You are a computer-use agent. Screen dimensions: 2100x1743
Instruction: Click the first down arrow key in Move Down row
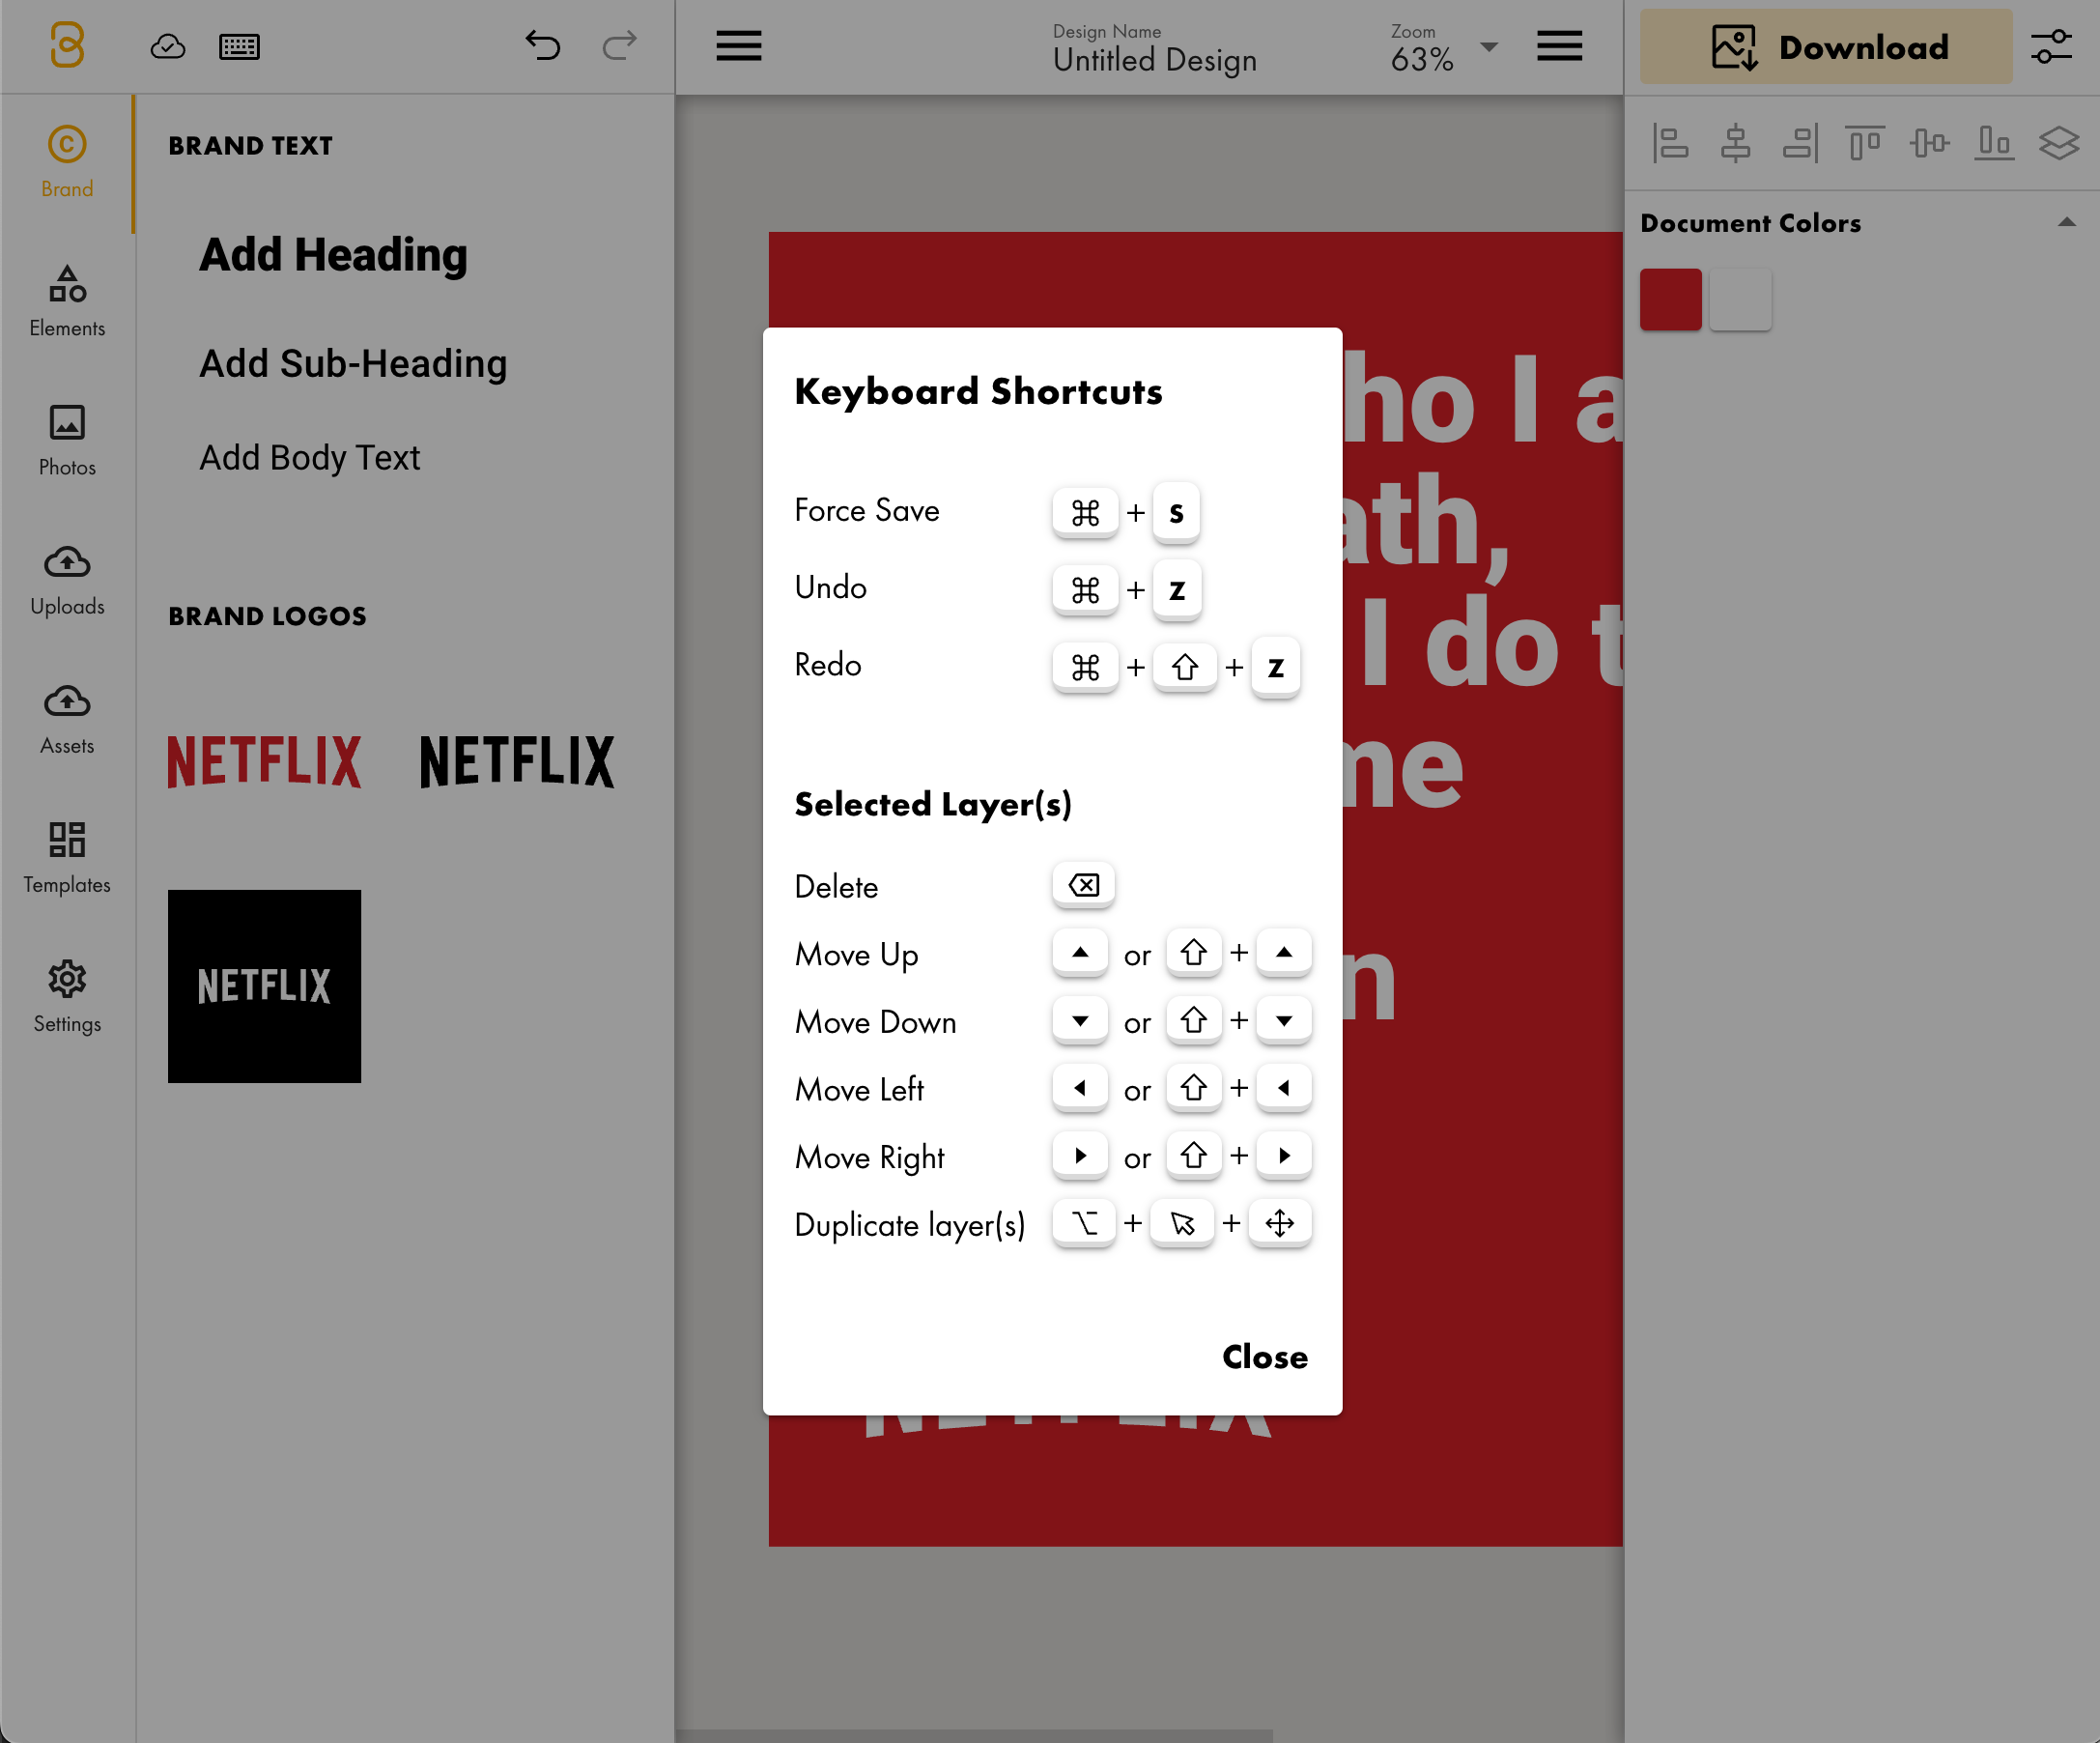pos(1080,1020)
